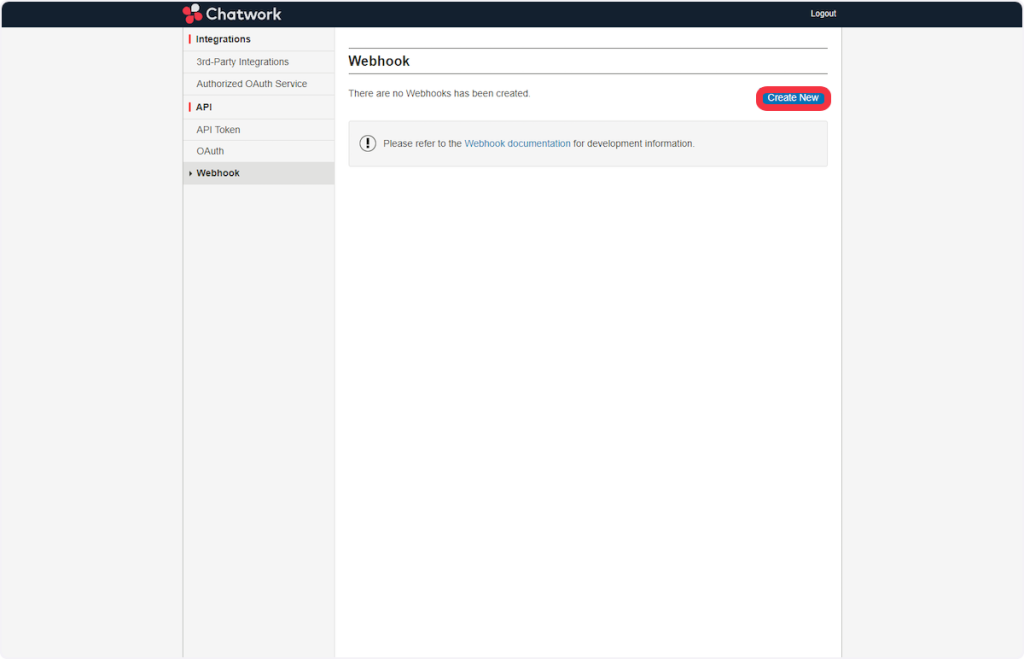
Task: Click the 'no Webhooks has been created' message
Action: pos(439,94)
